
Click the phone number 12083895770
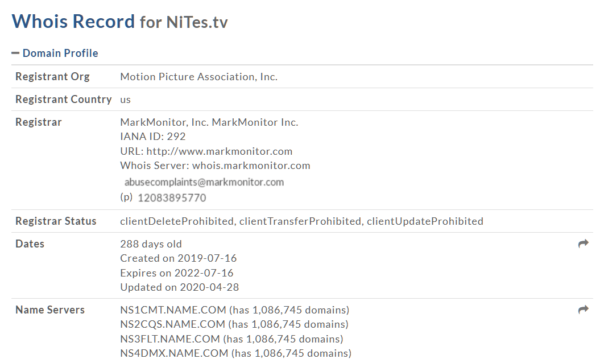[172, 198]
